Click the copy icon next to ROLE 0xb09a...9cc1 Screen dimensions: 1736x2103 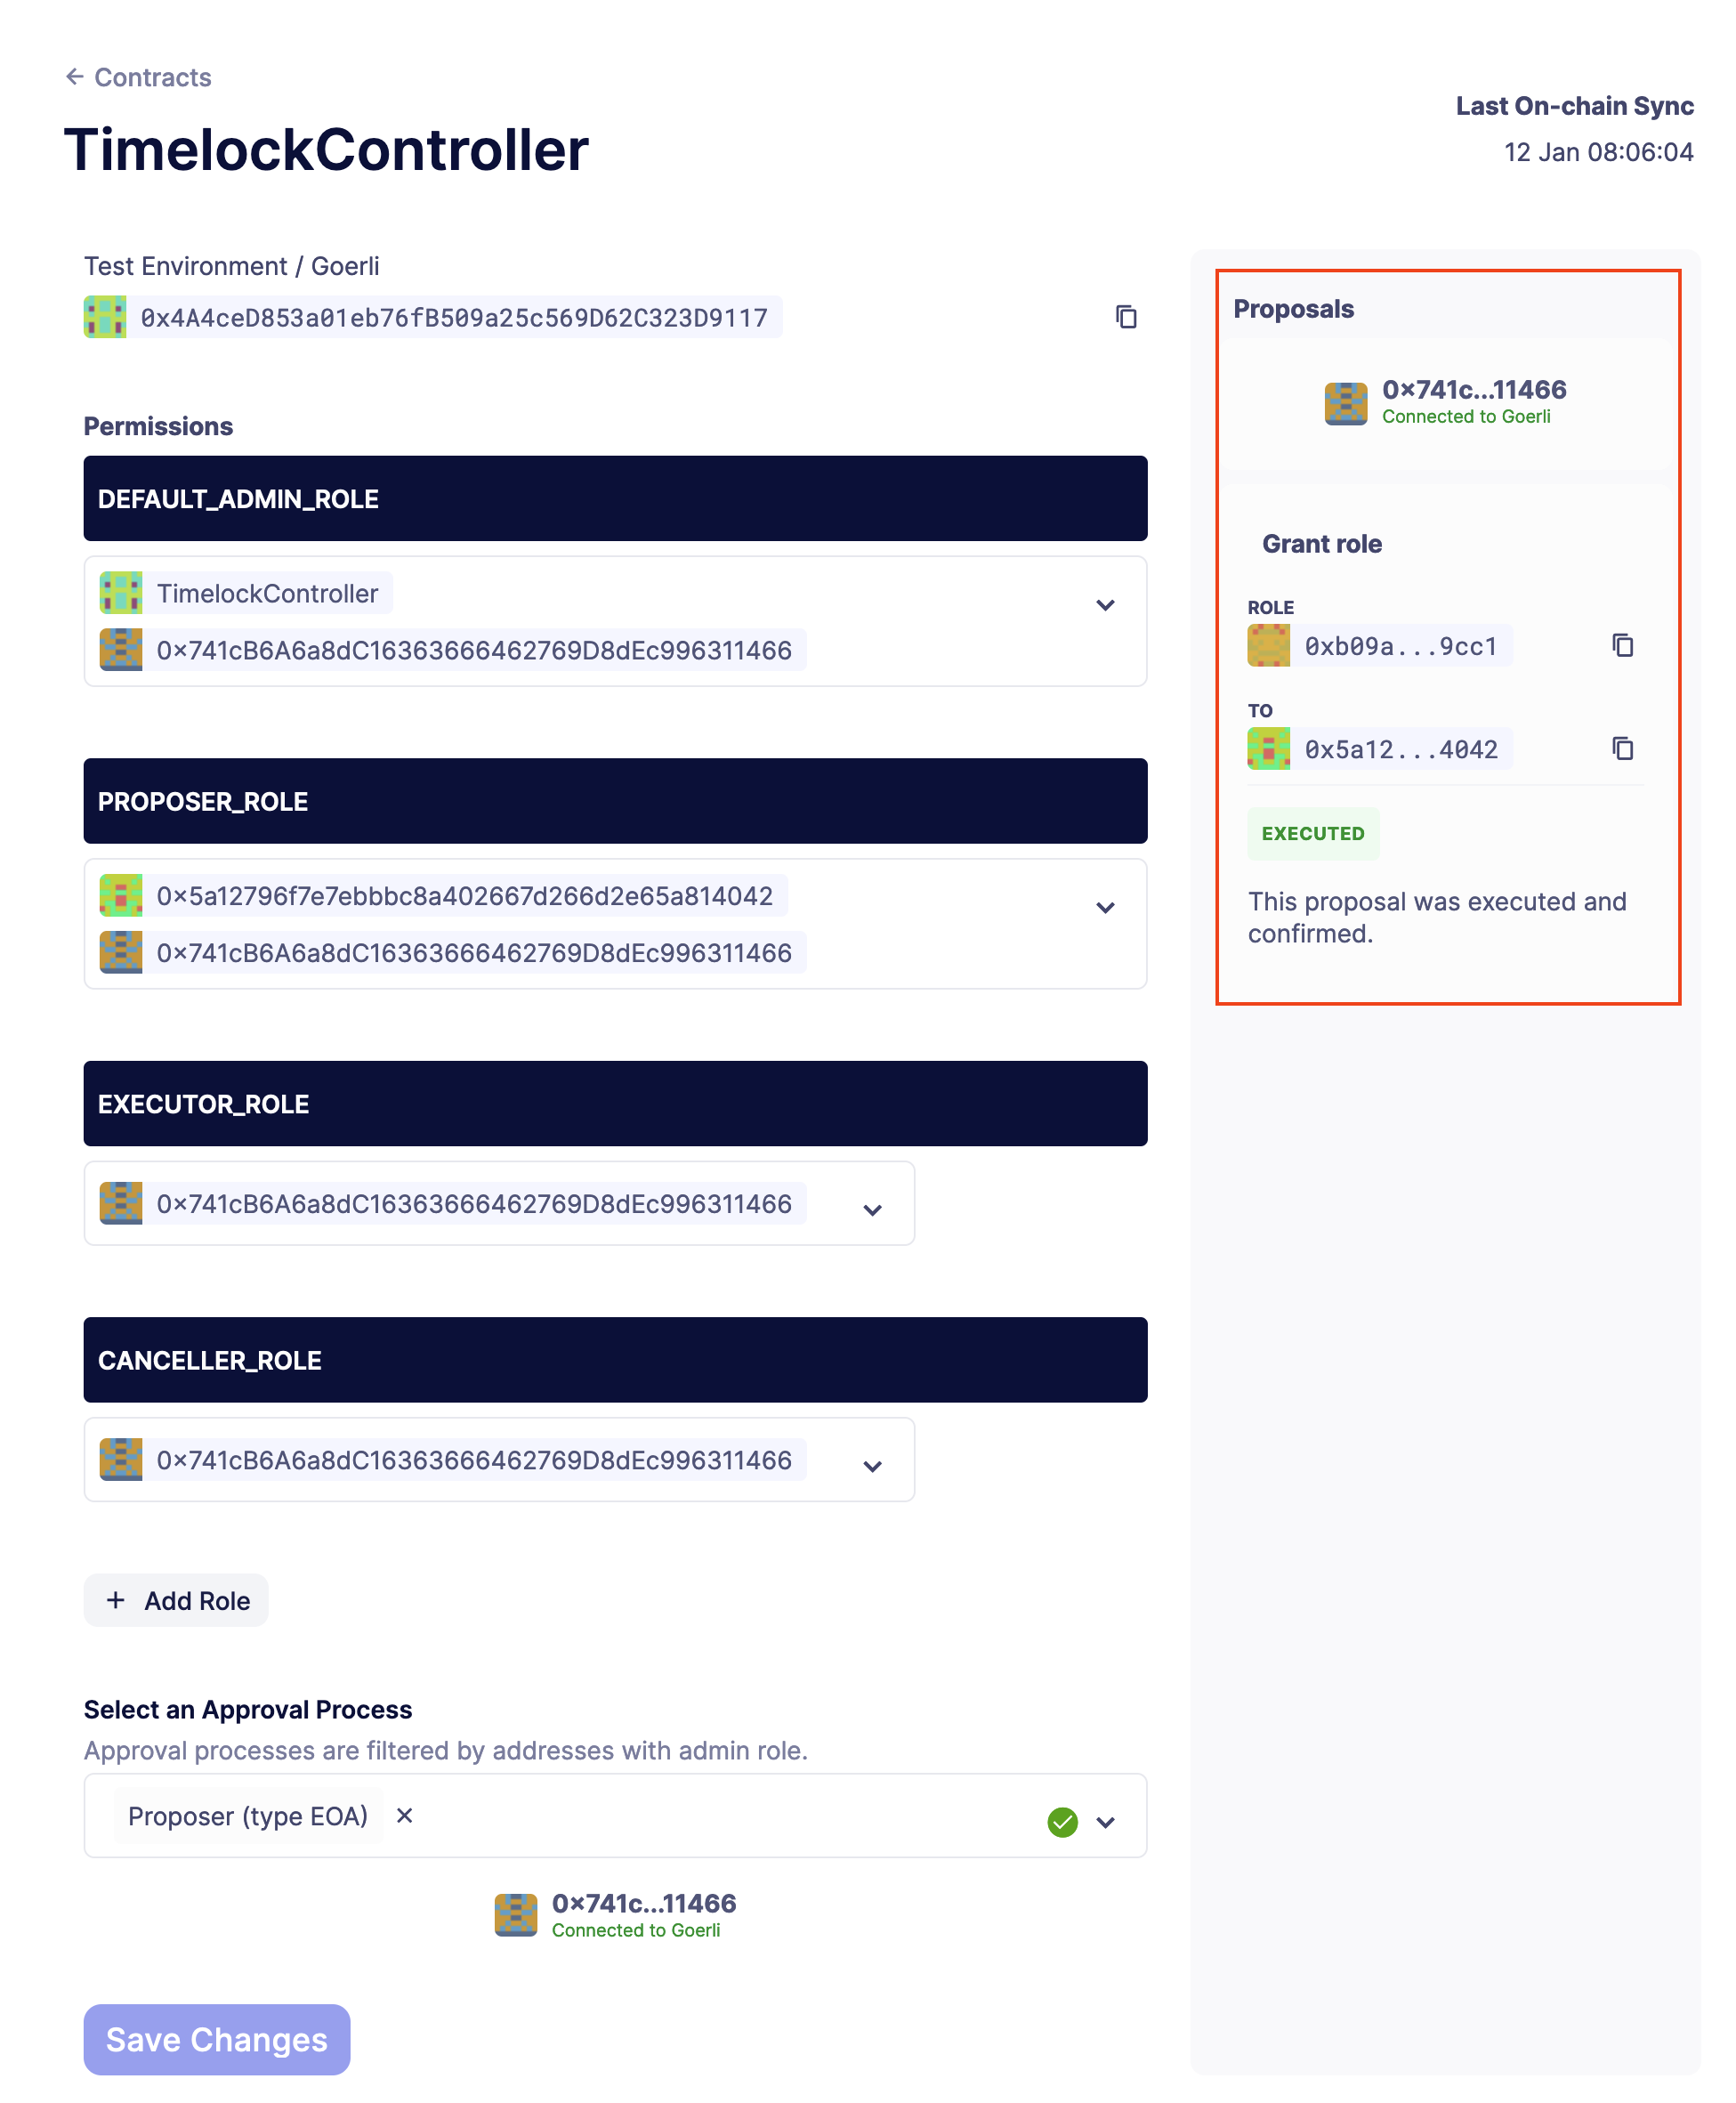coord(1620,646)
